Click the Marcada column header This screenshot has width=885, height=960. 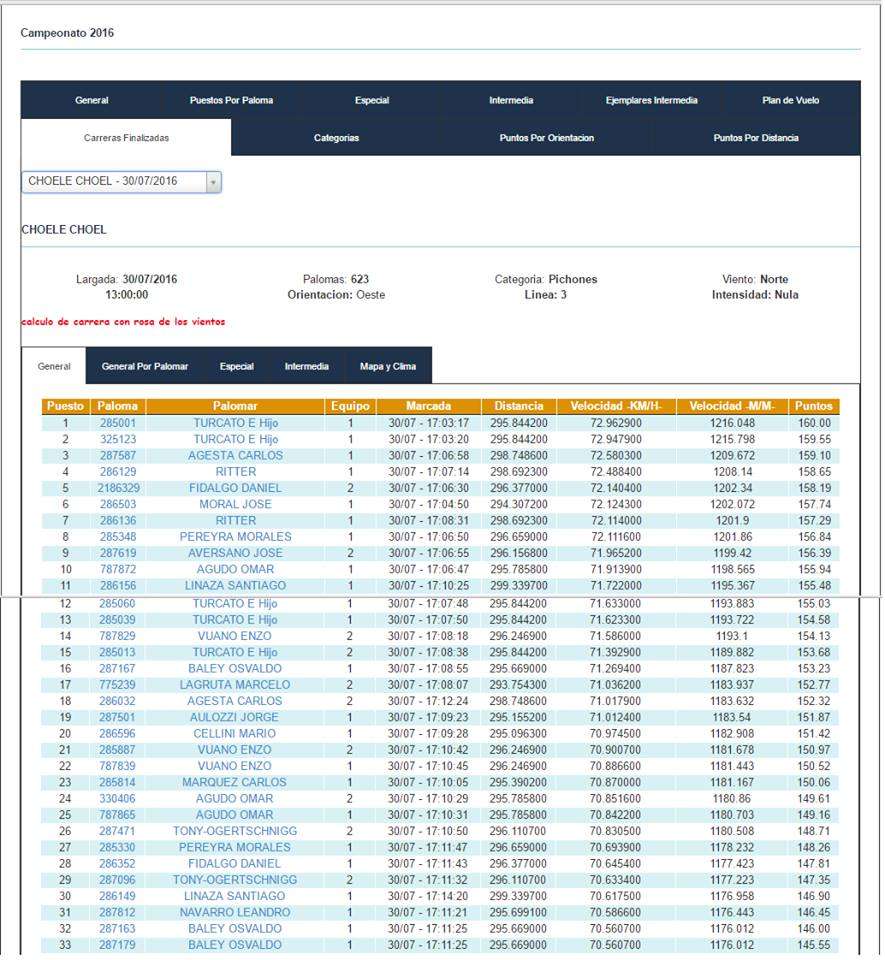tap(428, 407)
